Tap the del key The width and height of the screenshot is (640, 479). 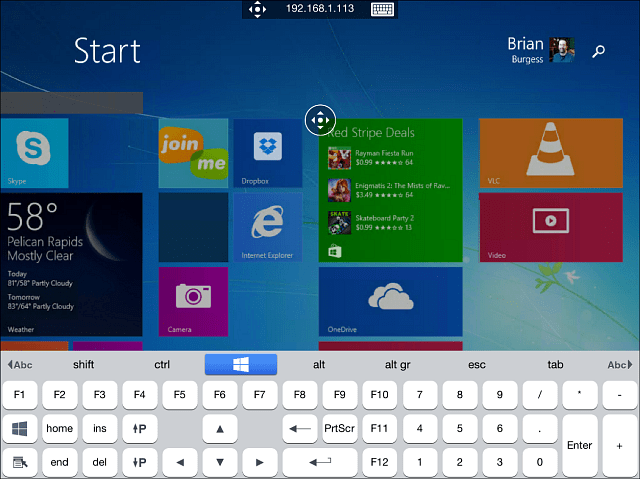pos(100,462)
